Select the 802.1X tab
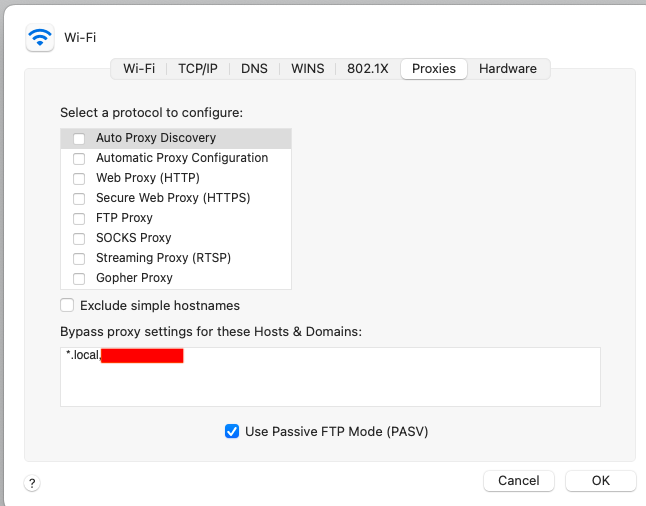The height and width of the screenshot is (506, 646). coord(367,69)
